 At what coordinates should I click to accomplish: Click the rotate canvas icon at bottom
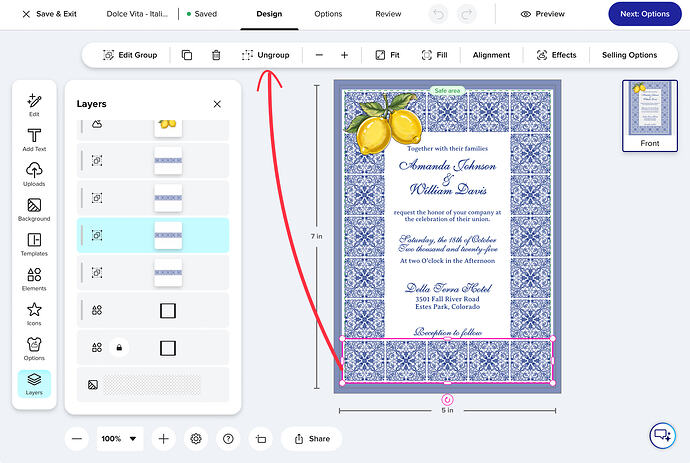point(261,439)
